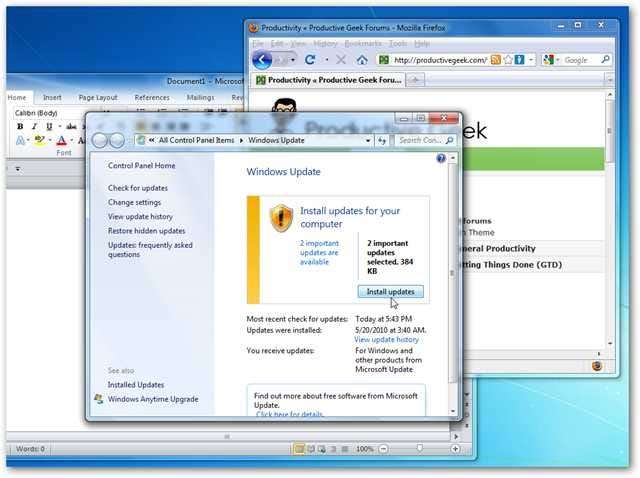Click Check for updates in sidebar

click(138, 188)
